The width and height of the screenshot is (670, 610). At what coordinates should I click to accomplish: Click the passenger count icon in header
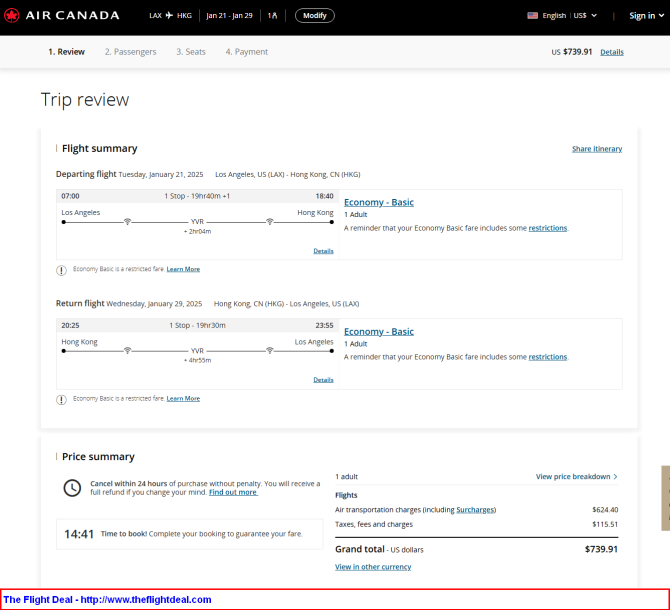(273, 15)
